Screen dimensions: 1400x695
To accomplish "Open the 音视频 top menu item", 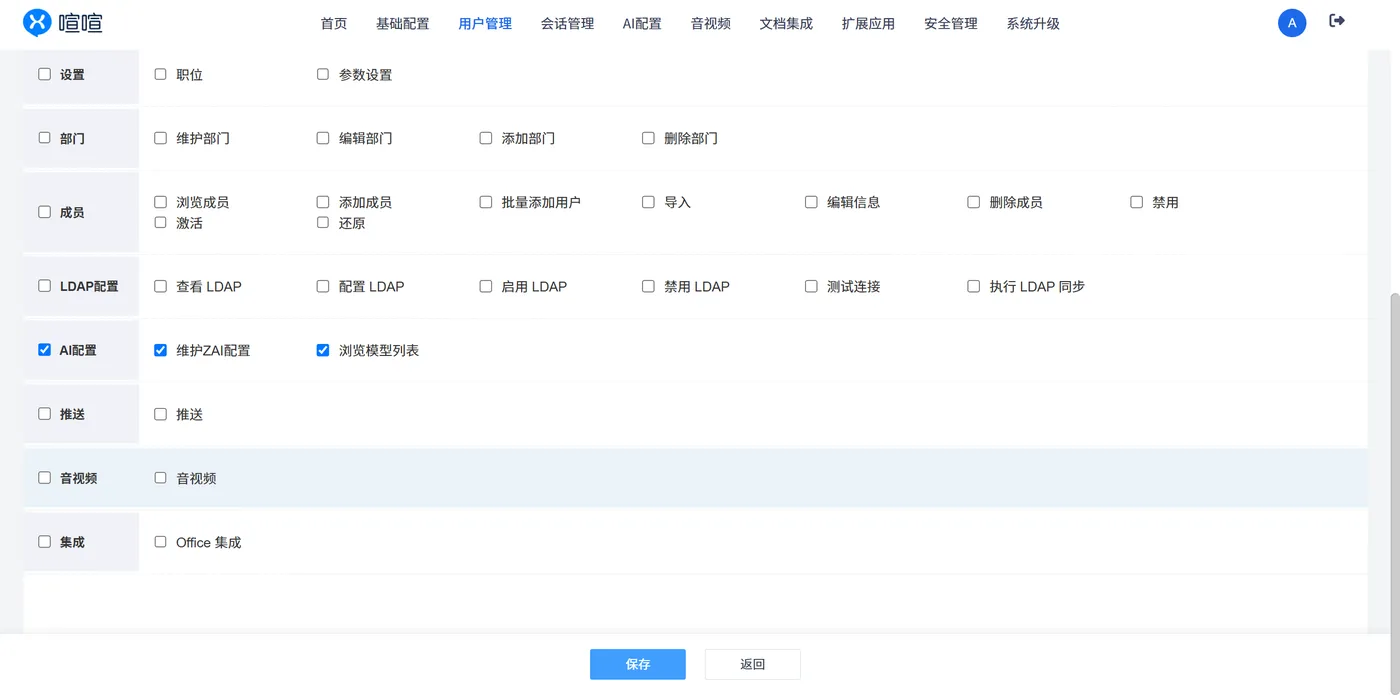I will 710,23.
